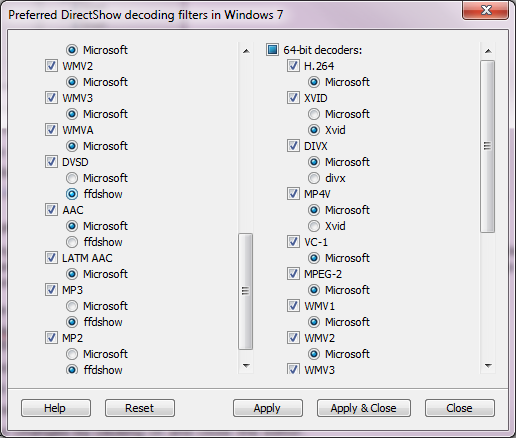The height and width of the screenshot is (438, 516).
Task: Toggle the MP4V checkbox
Action: 293,194
